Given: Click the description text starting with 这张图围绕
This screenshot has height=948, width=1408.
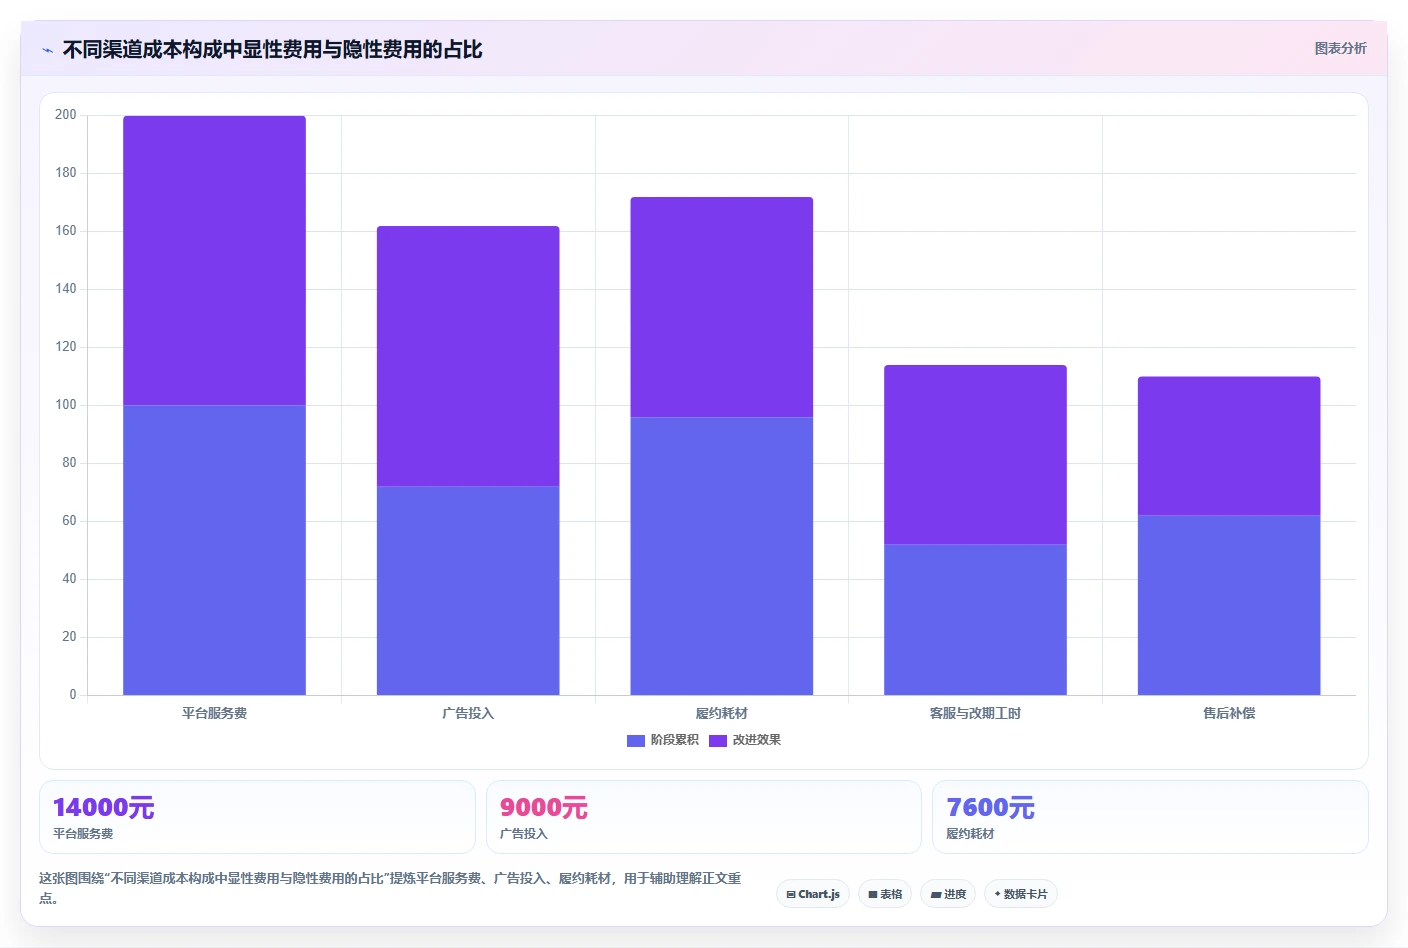Looking at the screenshot, I should pyautogui.click(x=390, y=888).
